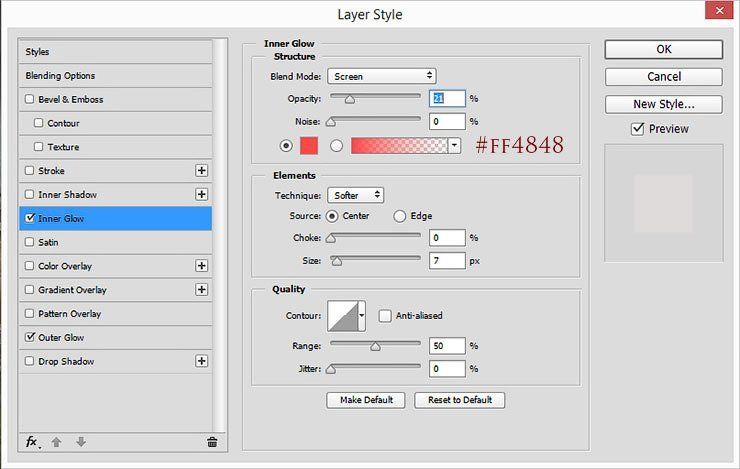Select the Satin effect row
Viewport: 740px width, 469px height.
click(x=116, y=242)
